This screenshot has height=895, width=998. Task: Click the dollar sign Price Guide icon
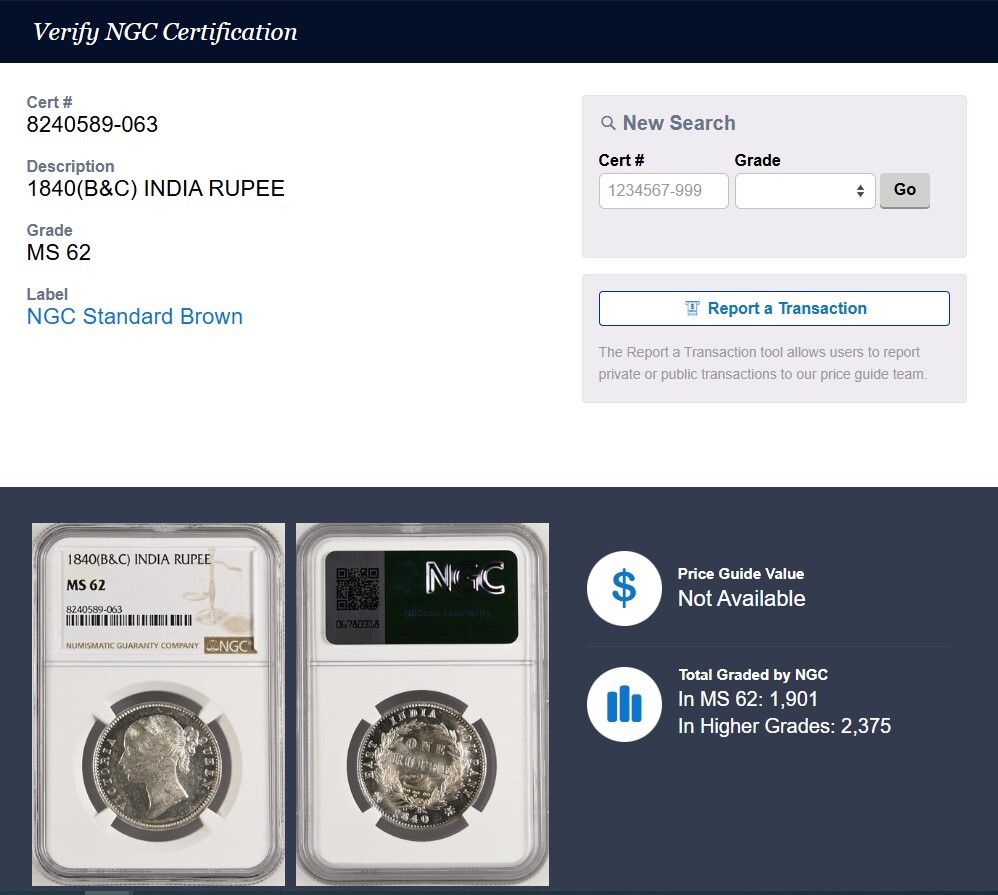coord(624,588)
